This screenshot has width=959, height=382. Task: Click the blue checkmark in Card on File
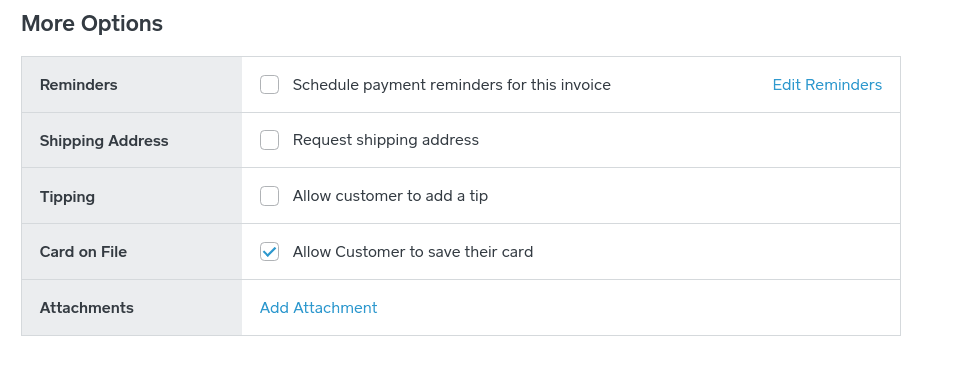click(269, 252)
